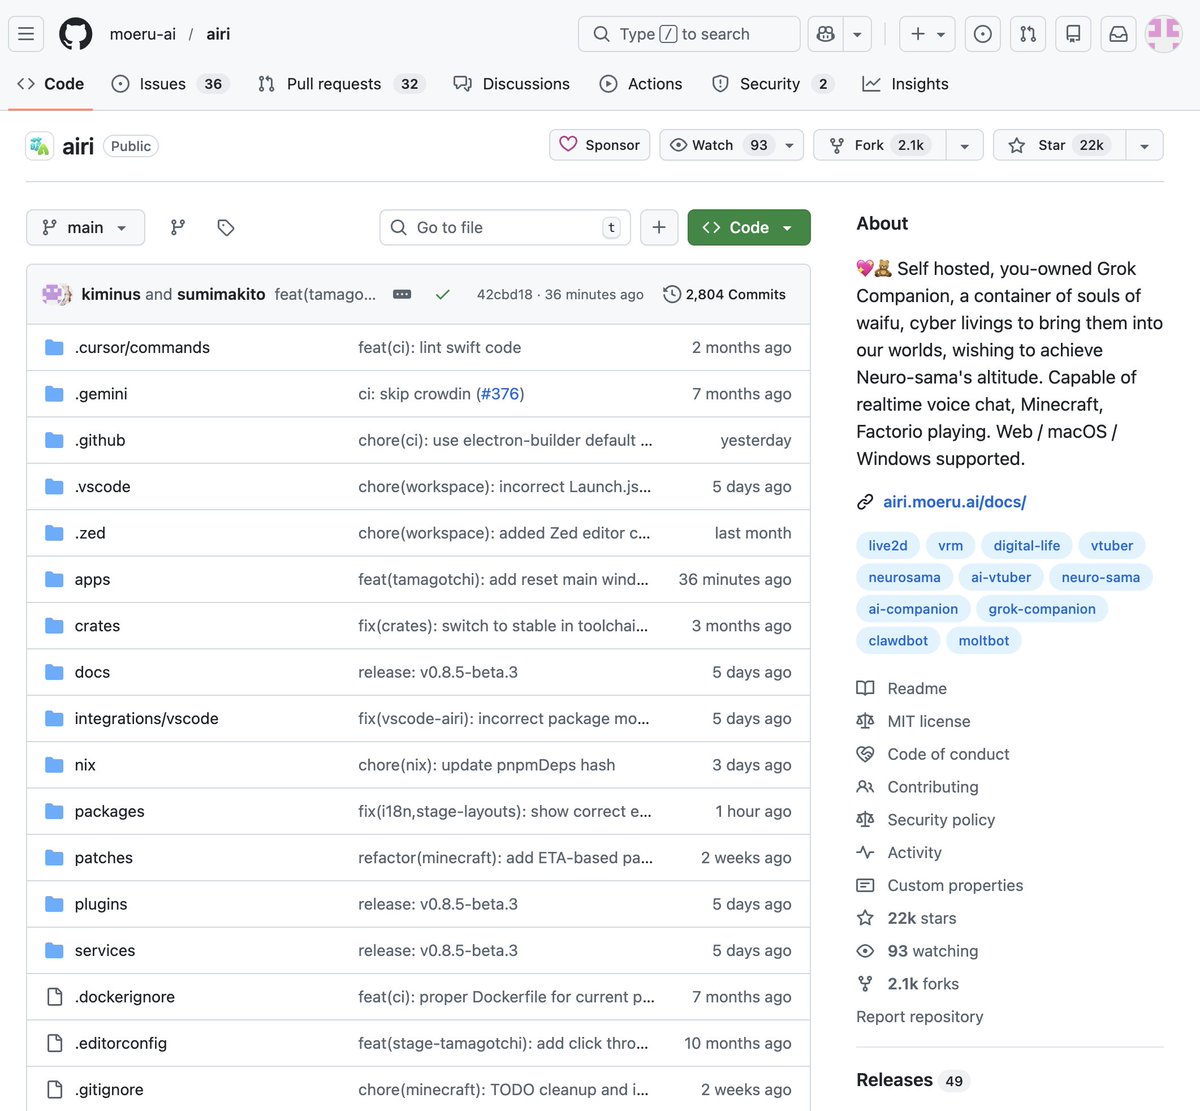1200x1111 pixels.
Task: Open the .editorconfig file
Action: [121, 1043]
